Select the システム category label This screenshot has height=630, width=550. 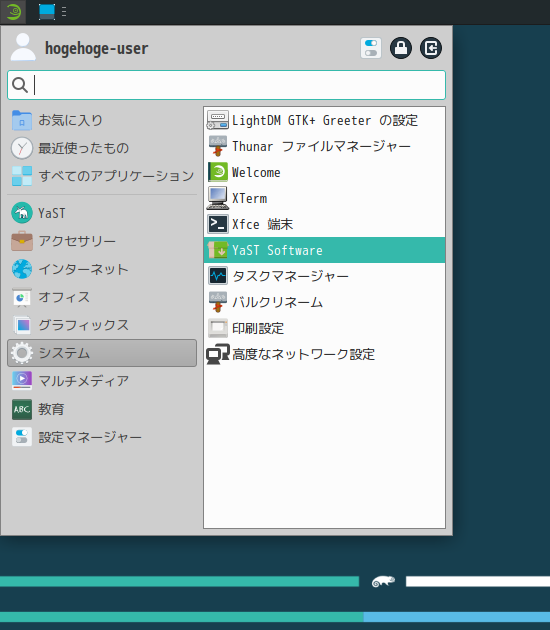pyautogui.click(x=64, y=353)
